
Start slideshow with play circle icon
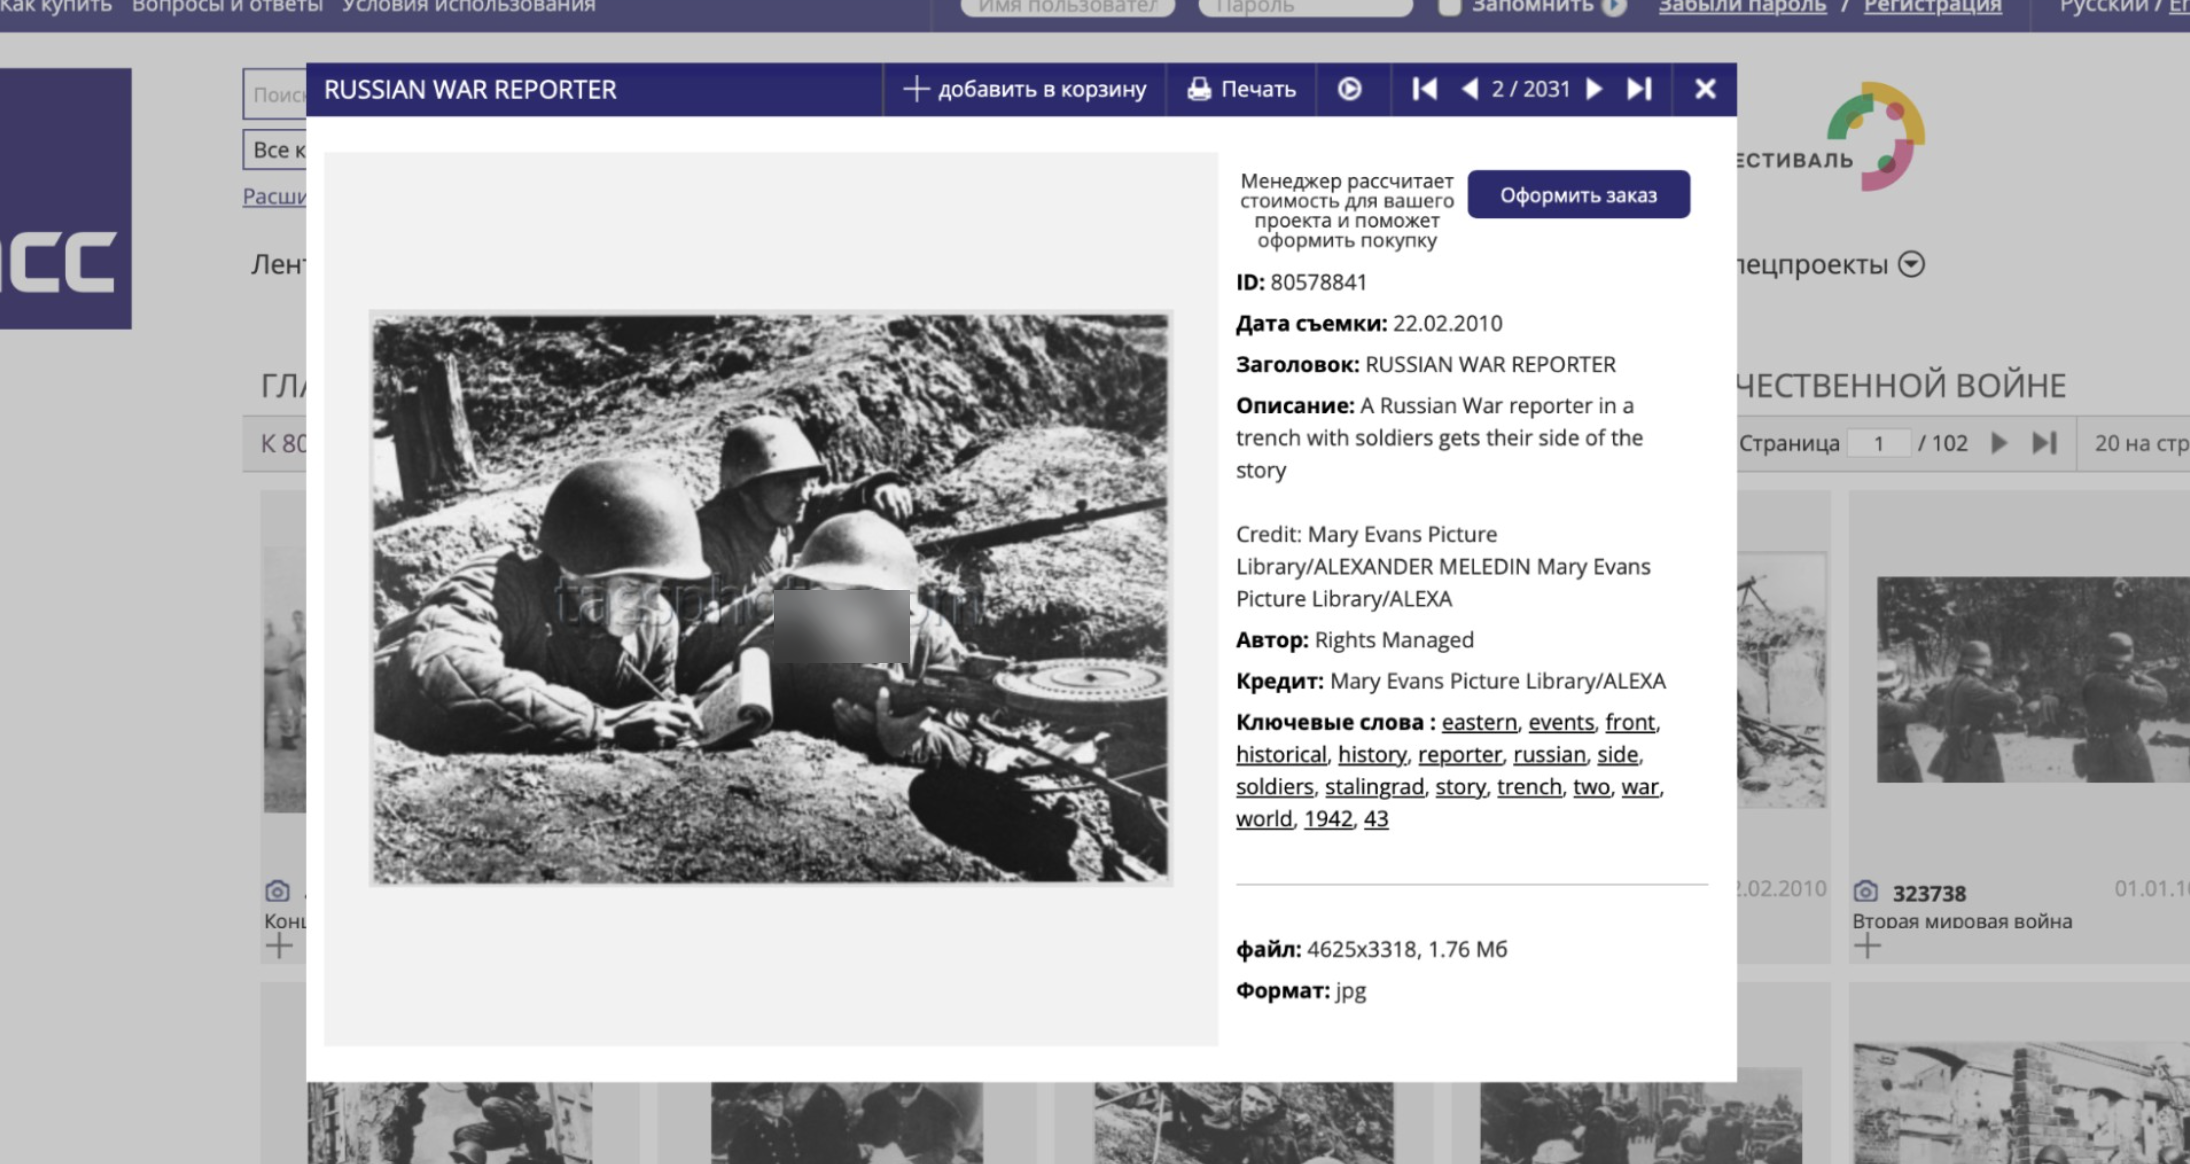pos(1350,90)
